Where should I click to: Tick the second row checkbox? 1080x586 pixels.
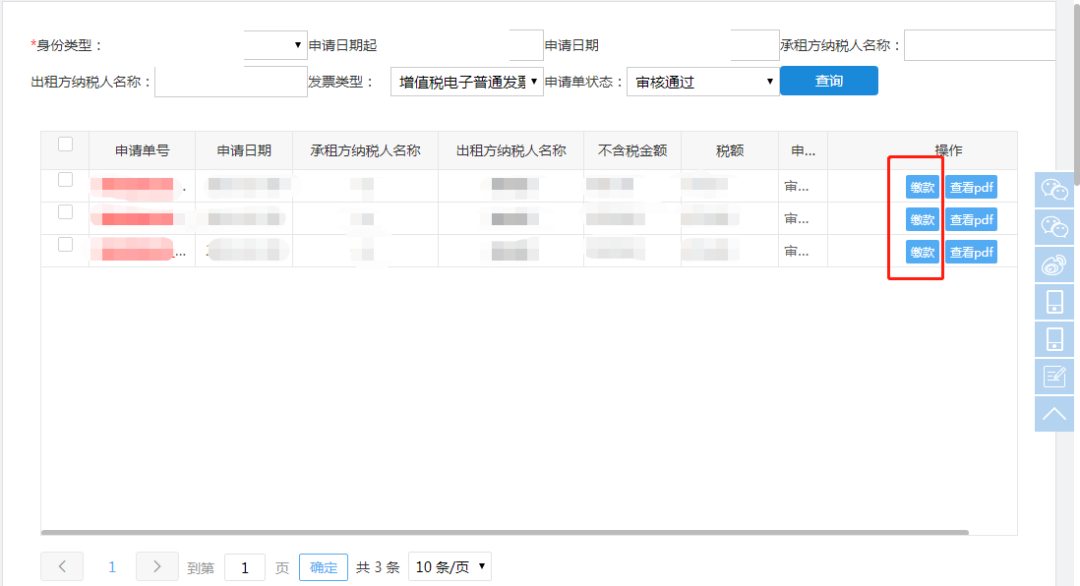click(x=65, y=212)
